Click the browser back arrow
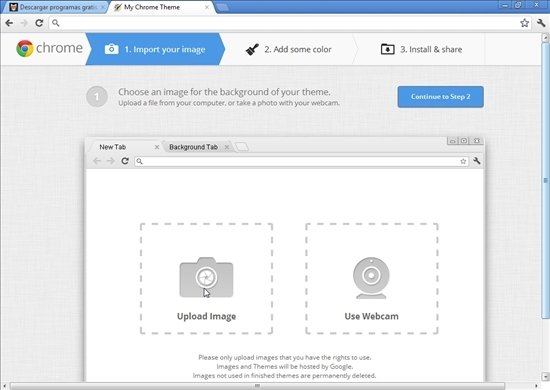The height and width of the screenshot is (390, 550). tap(9, 23)
